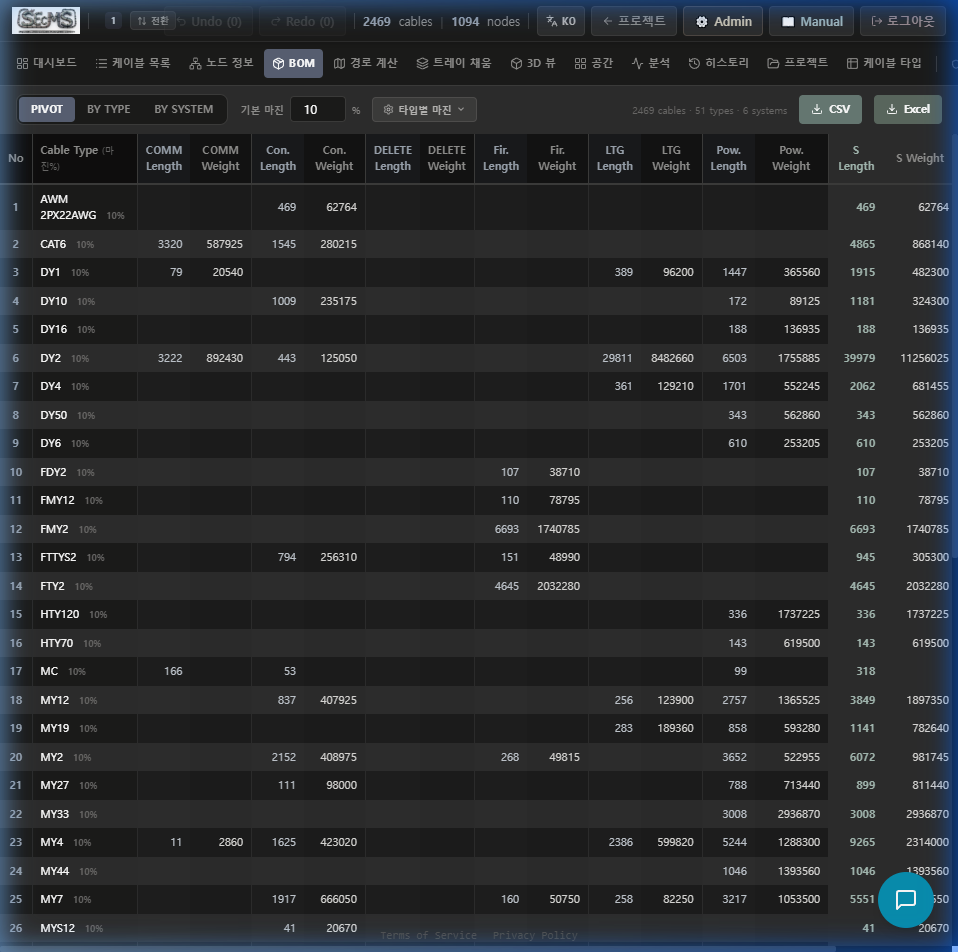This screenshot has width=958, height=952.
Task: Click the Pow. Length column header
Action: pos(728,158)
